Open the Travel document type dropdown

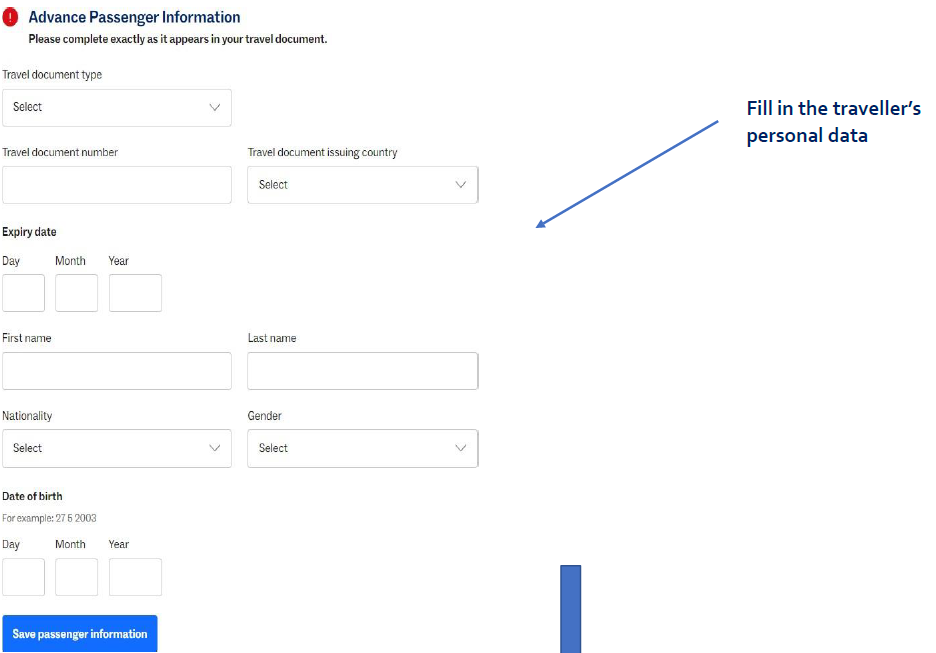tap(116, 108)
